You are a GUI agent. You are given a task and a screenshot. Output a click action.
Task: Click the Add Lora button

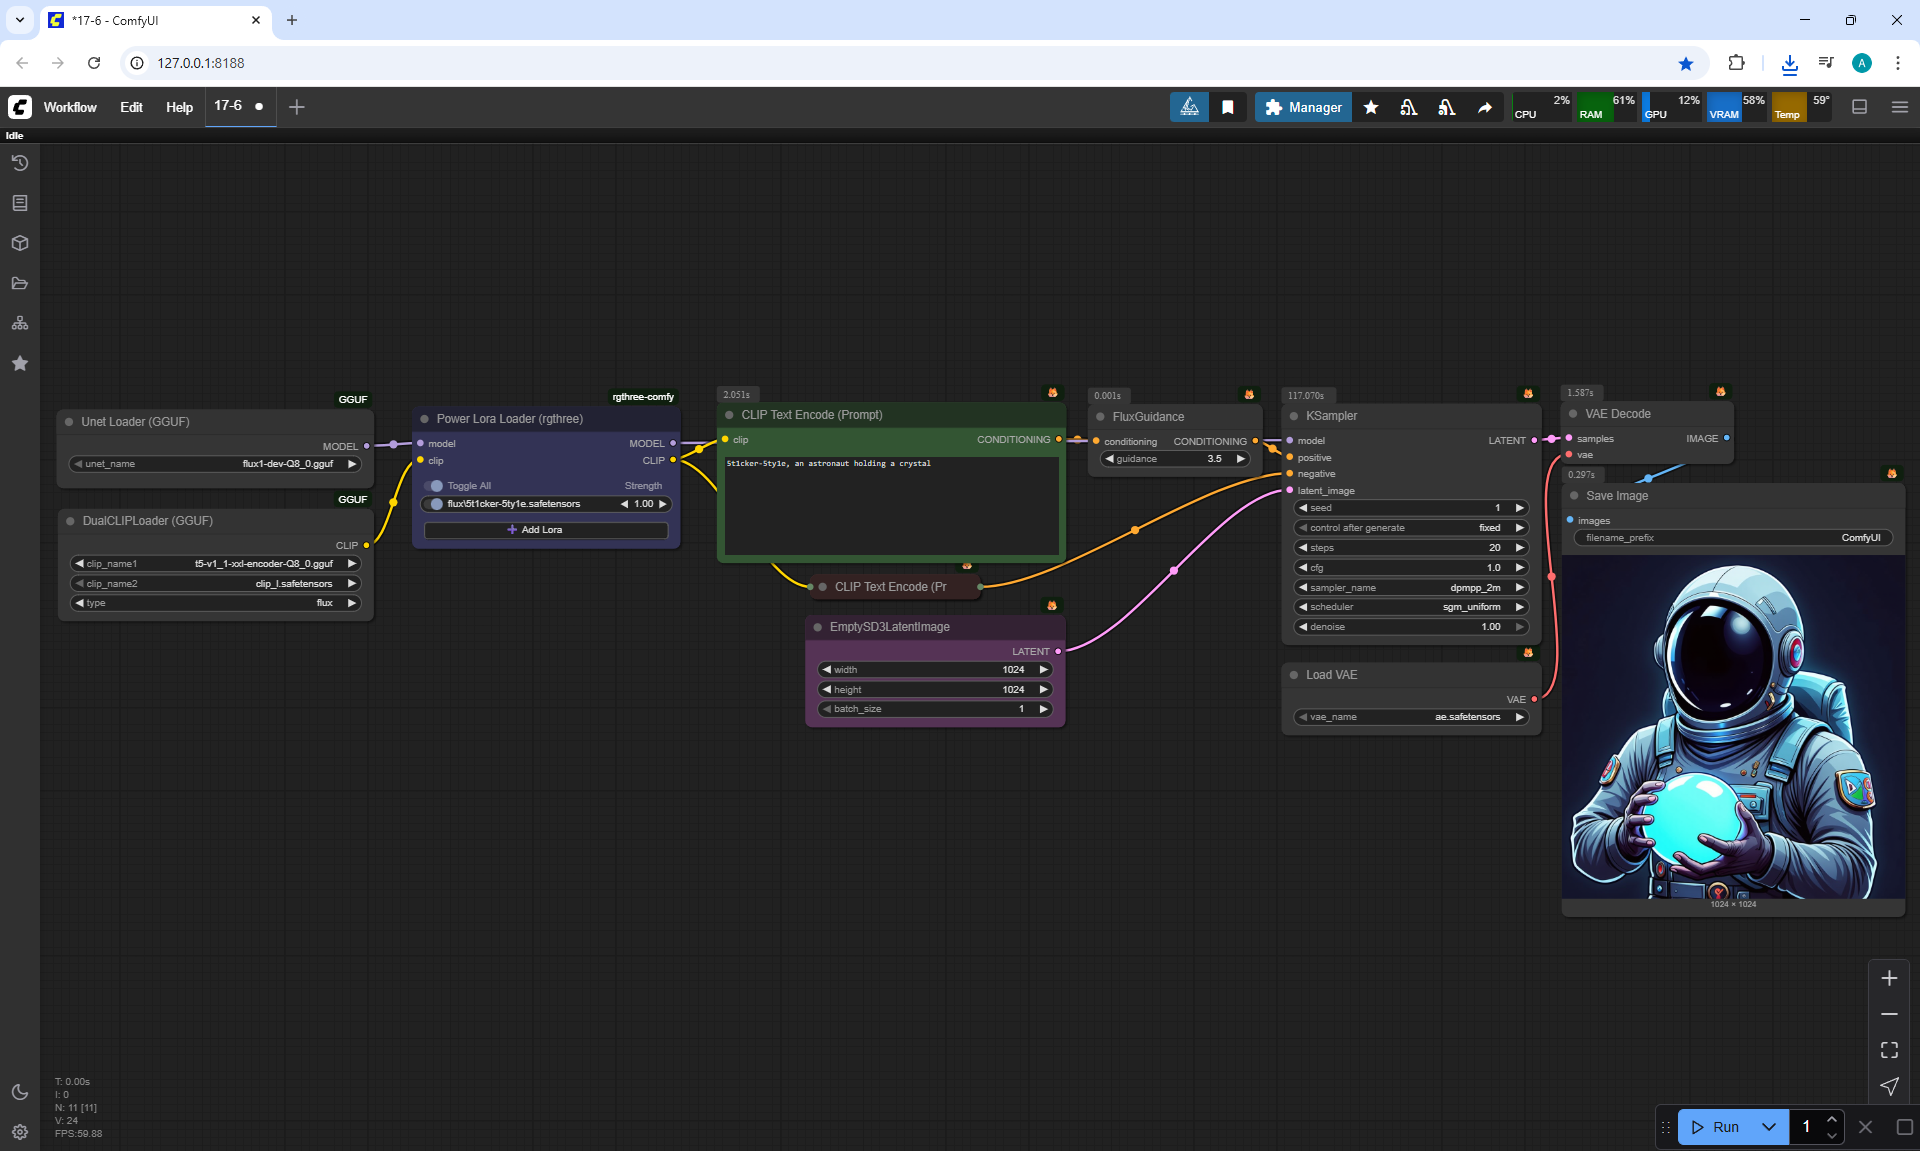(546, 530)
